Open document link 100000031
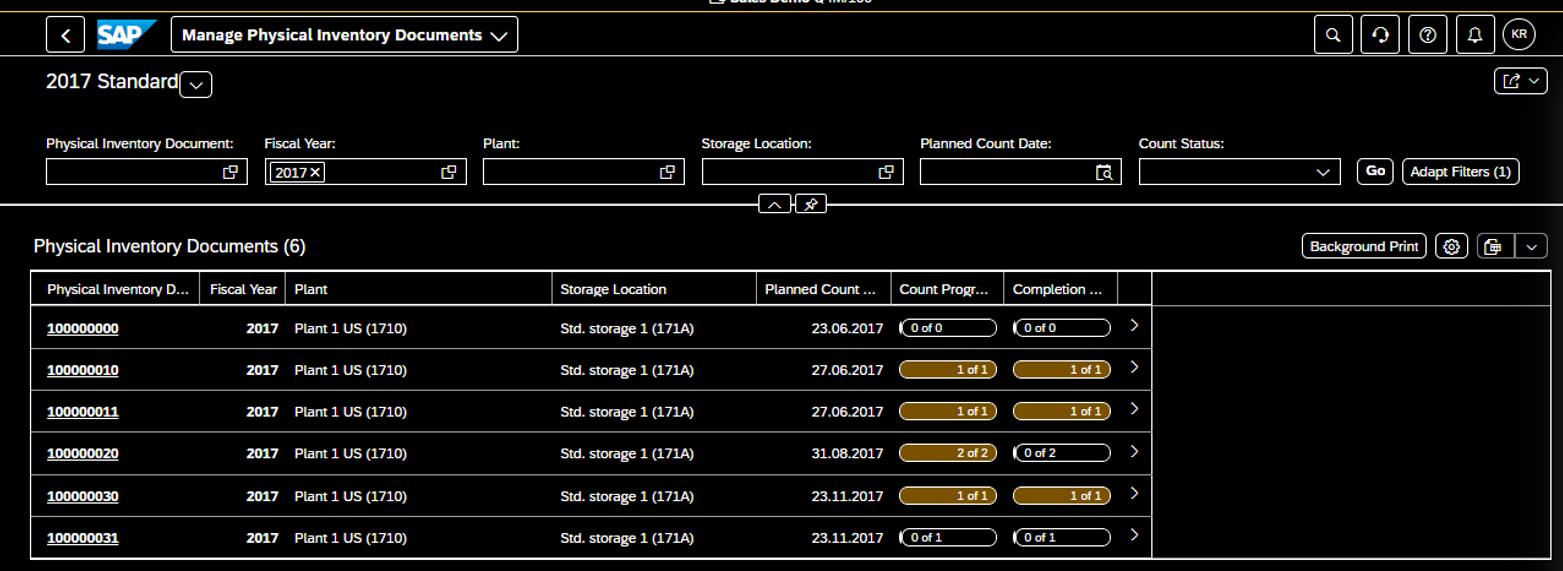This screenshot has width=1563, height=571. point(83,538)
